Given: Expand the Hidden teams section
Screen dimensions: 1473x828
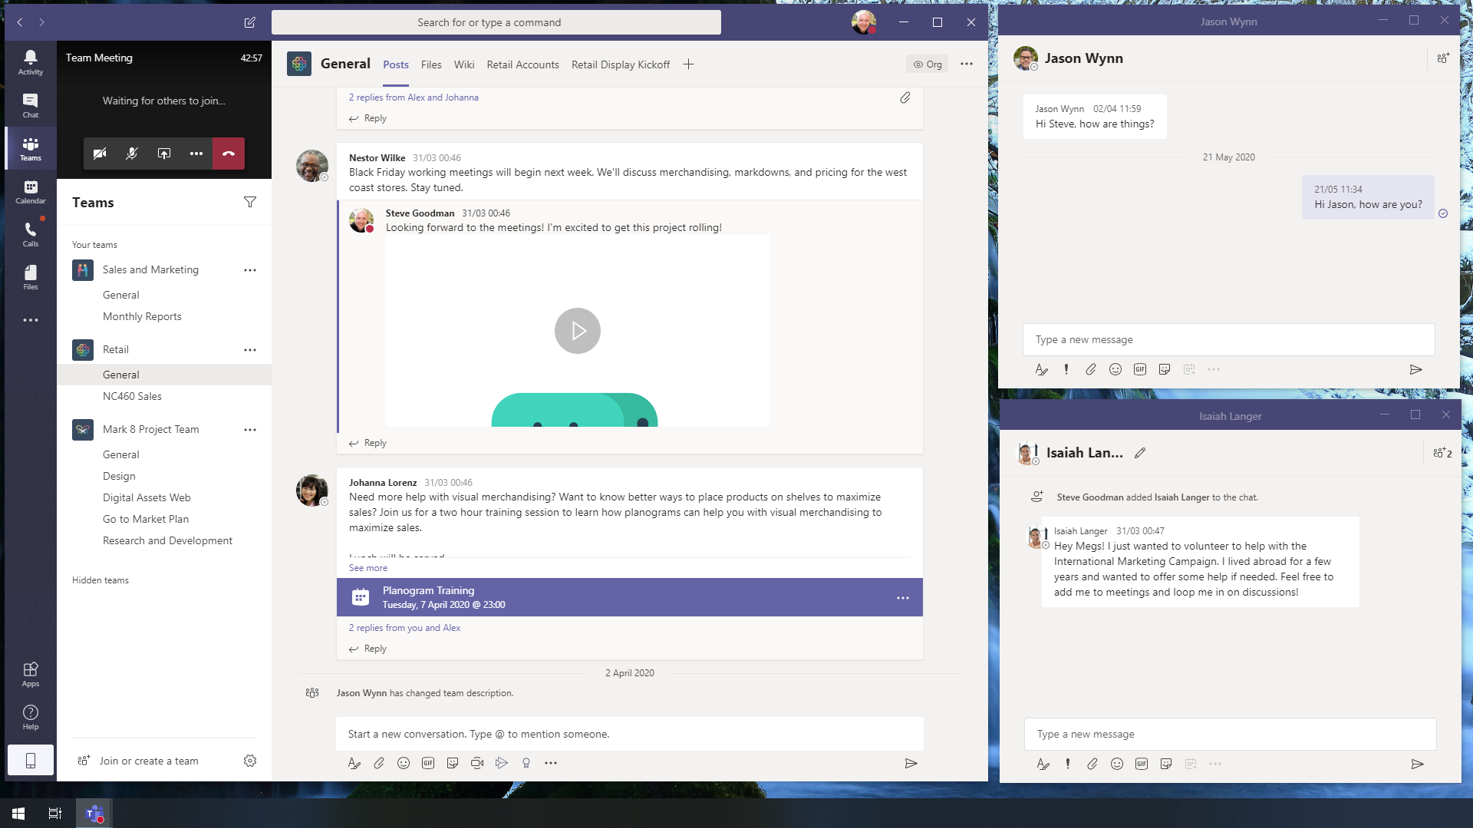Looking at the screenshot, I should pos(100,580).
